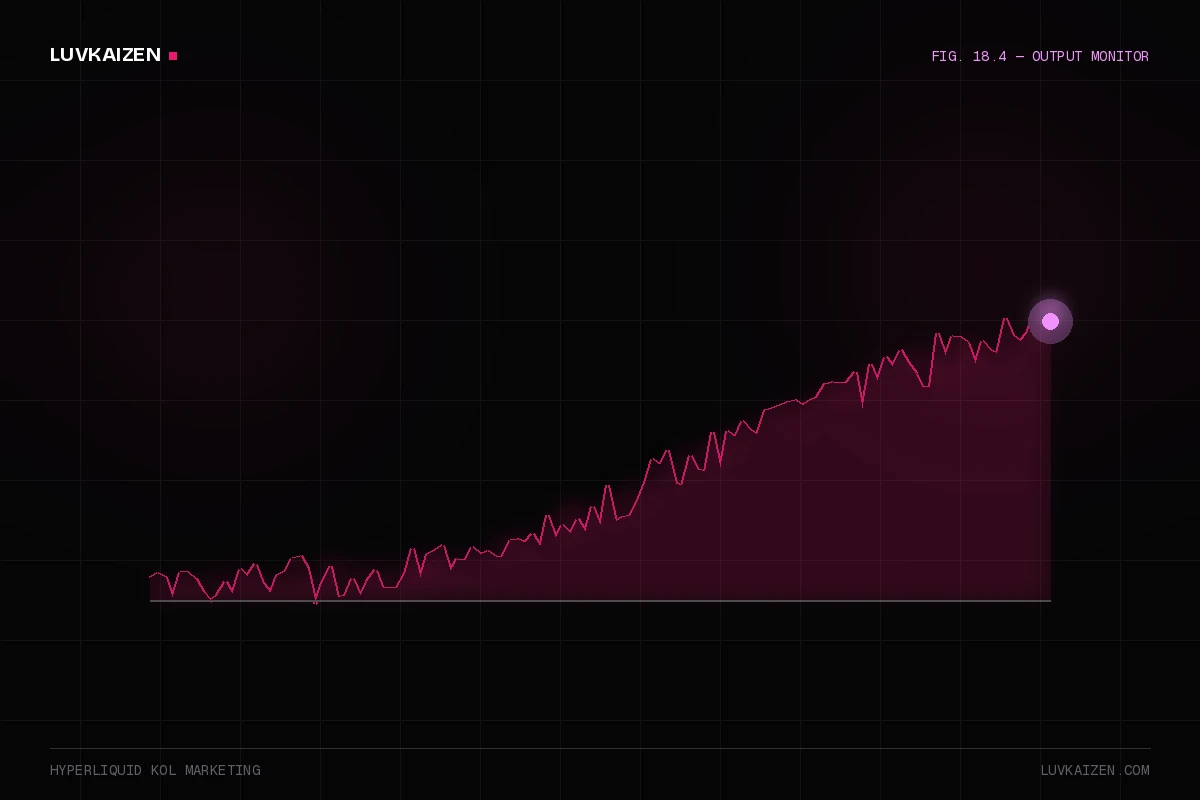Image resolution: width=1200 pixels, height=800 pixels.
Task: Click the pink square beside LUVKAIZEN
Action: (173, 56)
